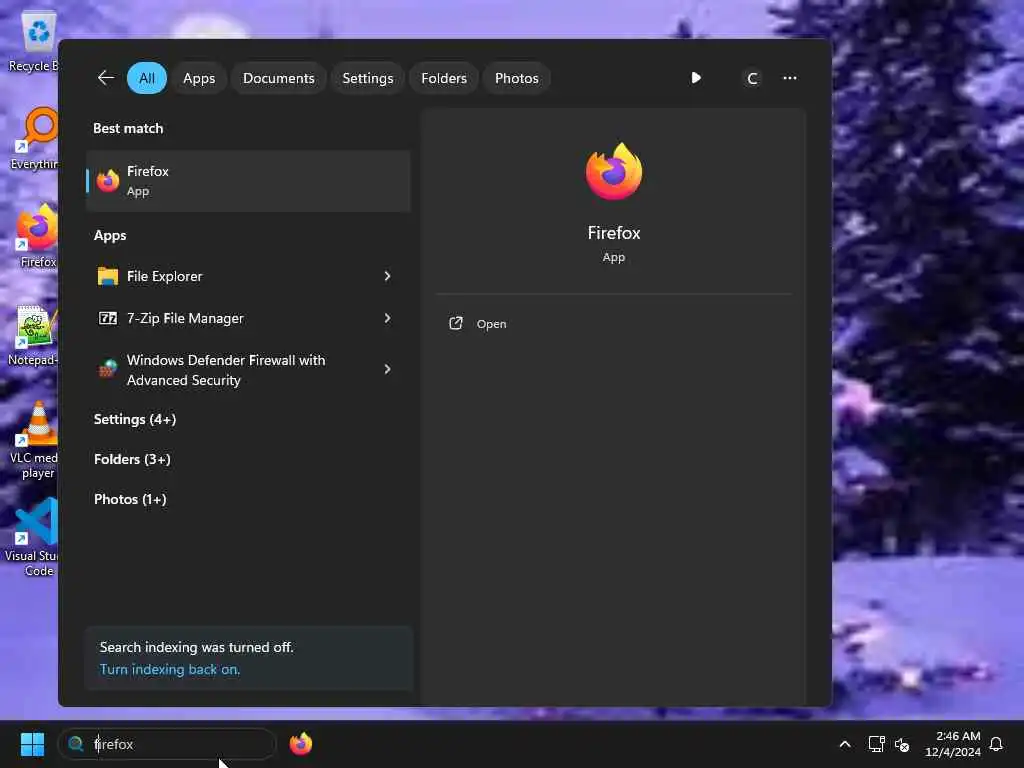Select the Recycle Bin desktop icon
Image resolution: width=1024 pixels, height=768 pixels.
(x=34, y=41)
